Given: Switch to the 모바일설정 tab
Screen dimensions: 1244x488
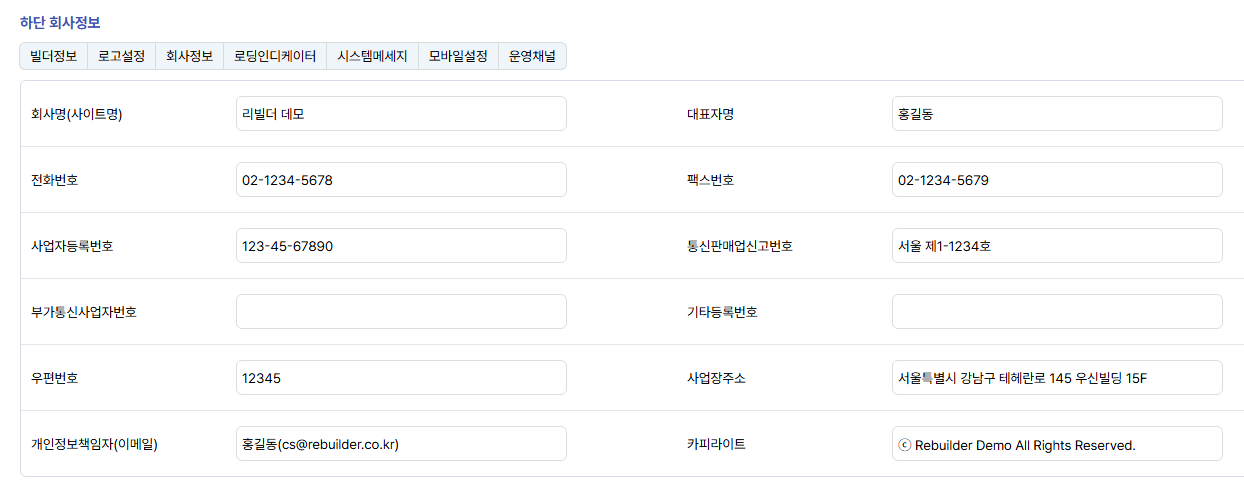Looking at the screenshot, I should tap(458, 57).
